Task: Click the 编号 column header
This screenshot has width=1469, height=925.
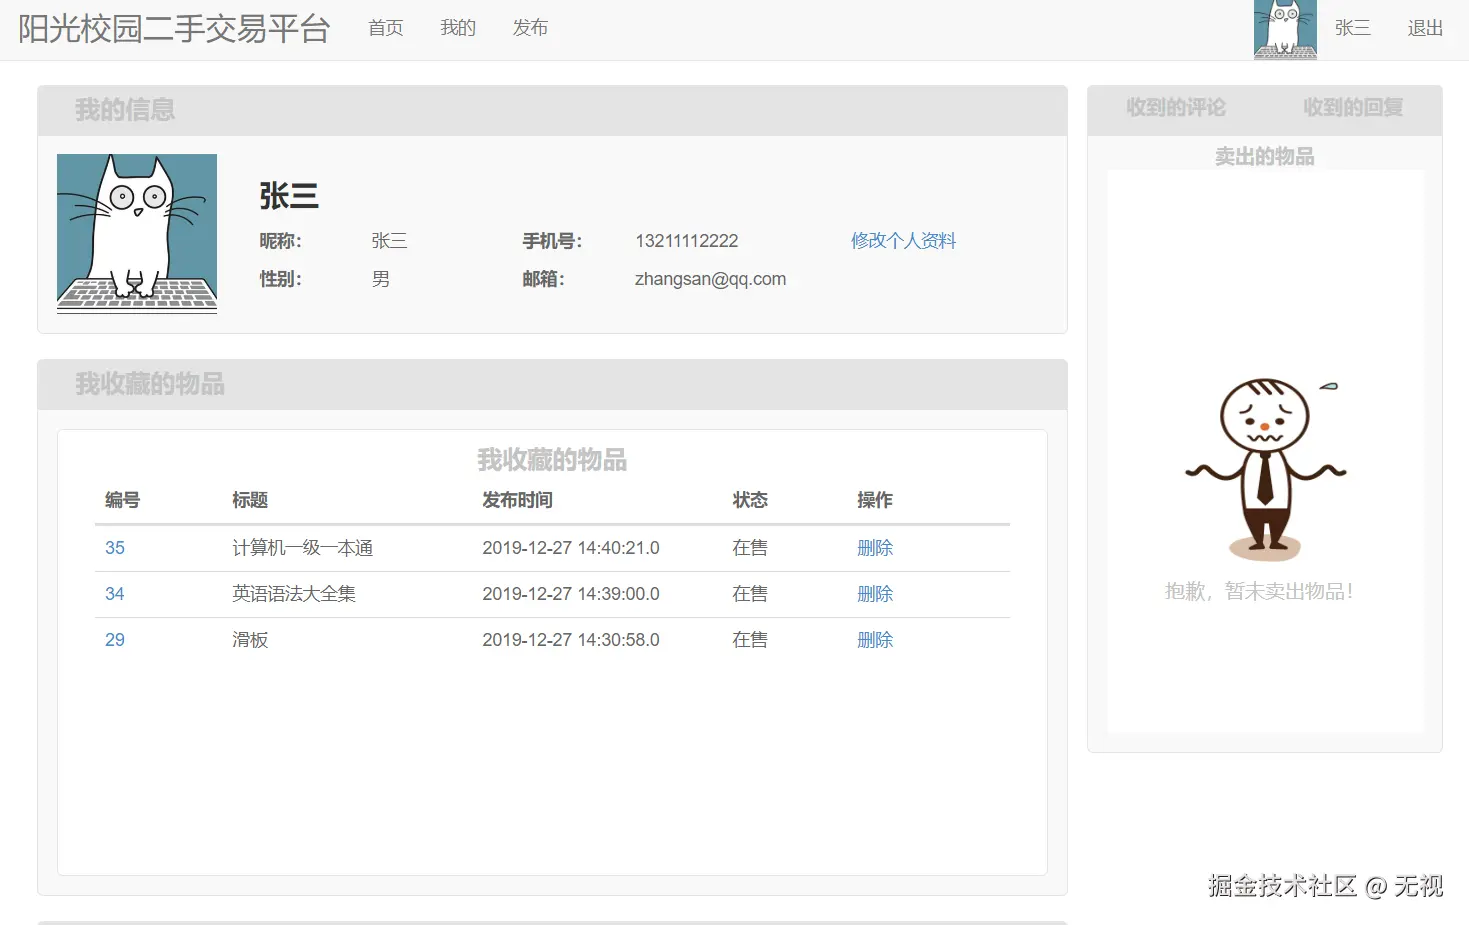Action: tap(122, 500)
